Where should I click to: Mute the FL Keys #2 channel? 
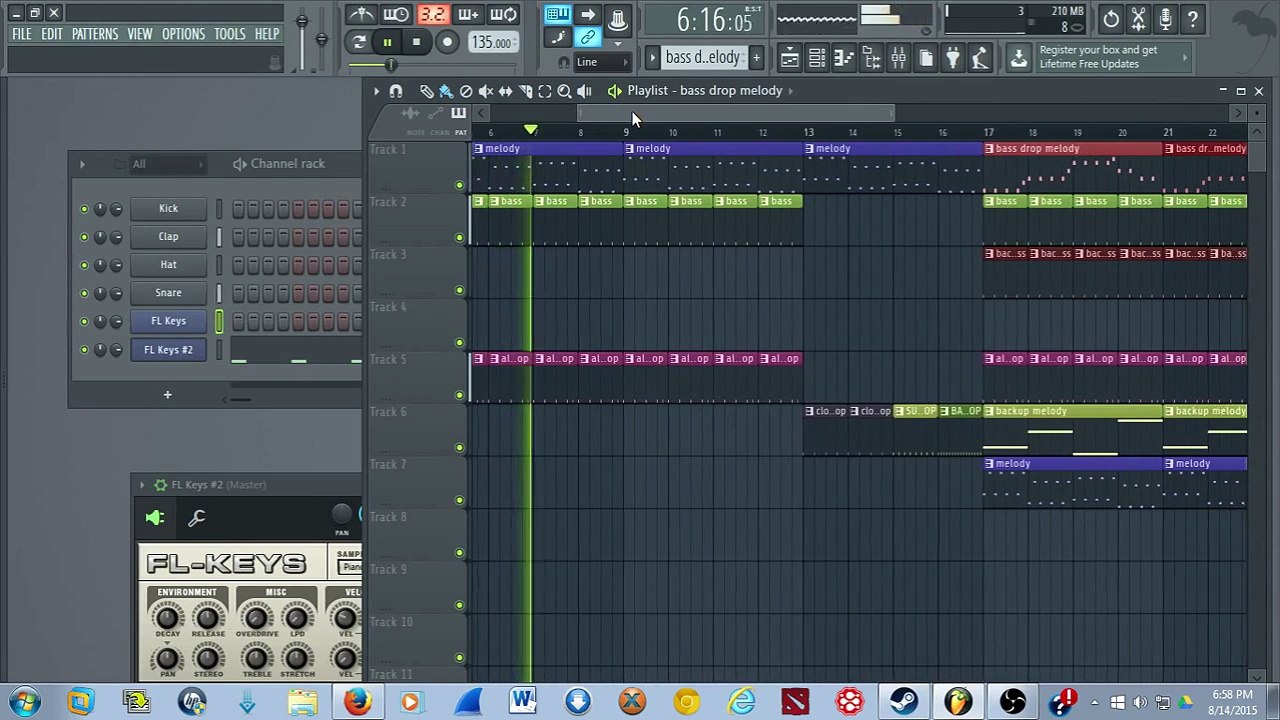point(84,350)
